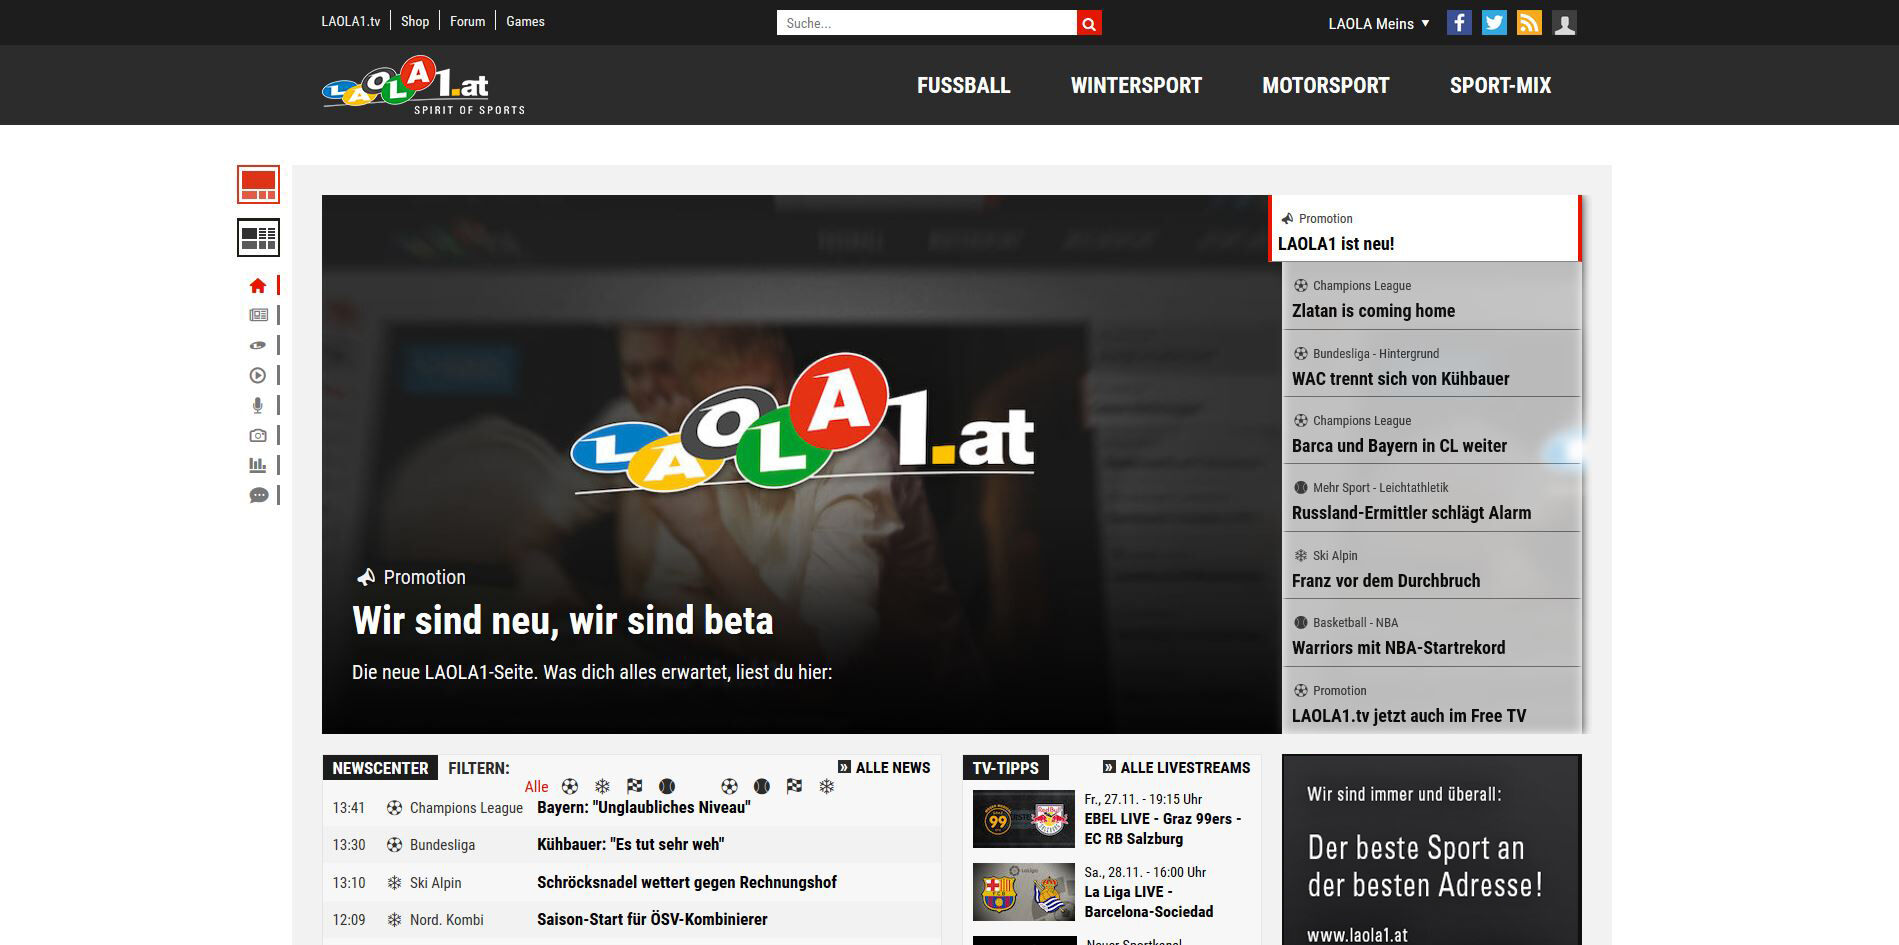Open 'Wir sind neu, wir sind beta' hero article
The width and height of the screenshot is (1899, 945).
563,621
